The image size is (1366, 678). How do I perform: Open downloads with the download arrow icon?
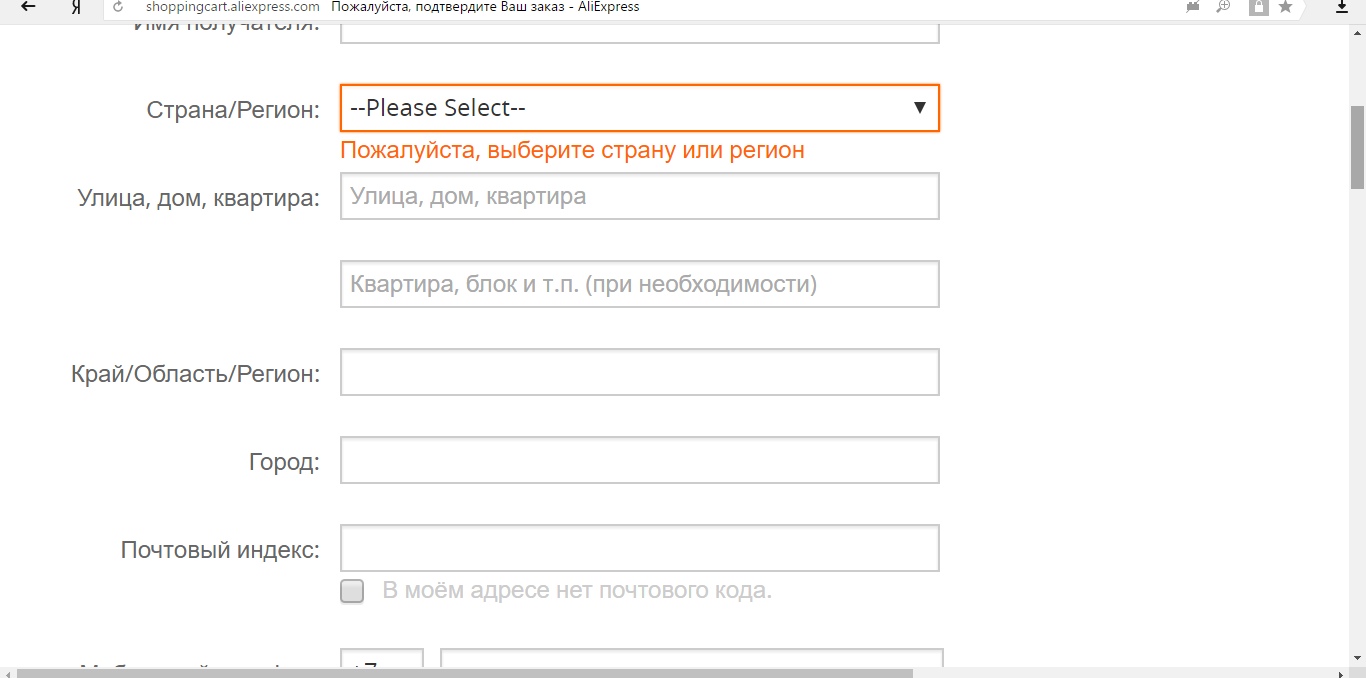point(1342,7)
